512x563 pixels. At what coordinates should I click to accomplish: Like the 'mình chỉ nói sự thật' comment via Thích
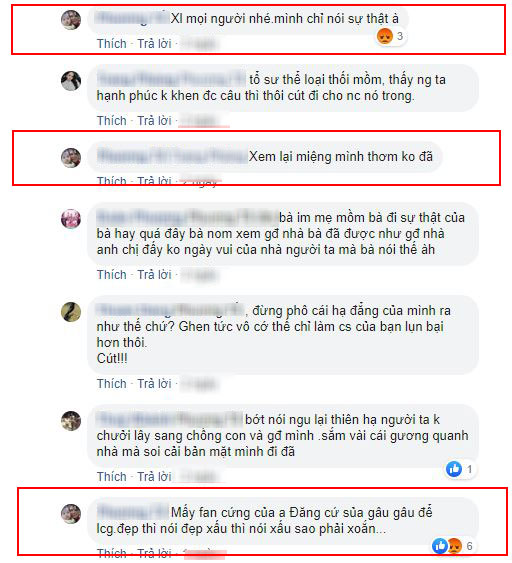pos(112,44)
